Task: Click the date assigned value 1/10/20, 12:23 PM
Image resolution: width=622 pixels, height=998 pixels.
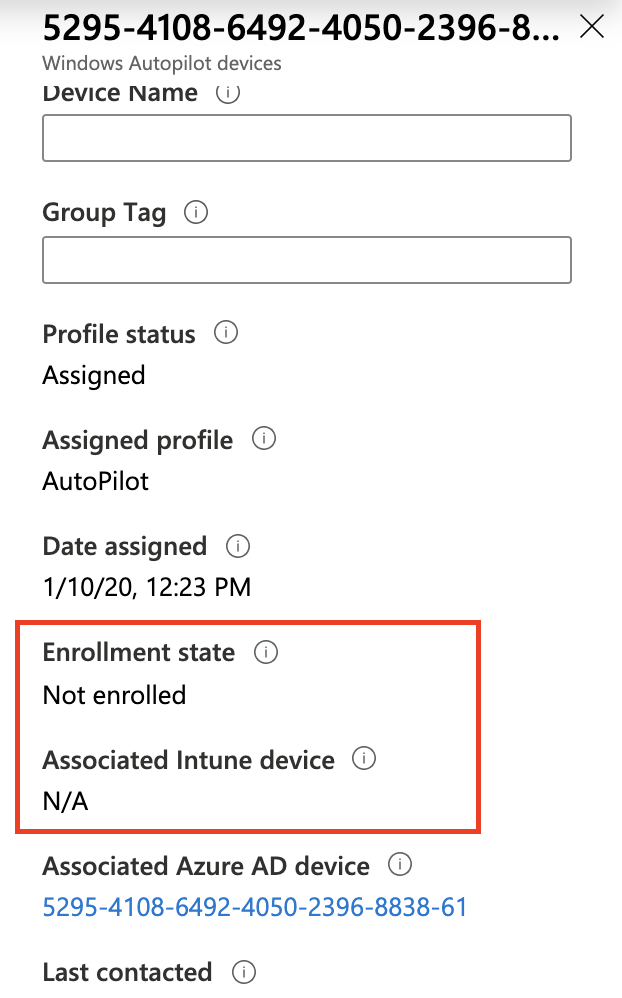Action: pos(146,587)
